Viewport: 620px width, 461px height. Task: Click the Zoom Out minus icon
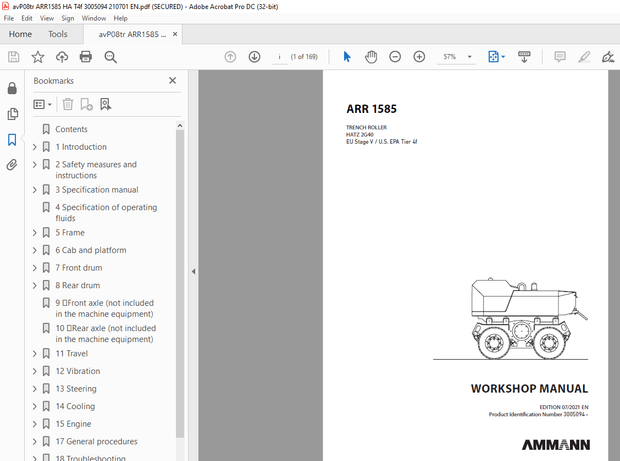click(394, 57)
